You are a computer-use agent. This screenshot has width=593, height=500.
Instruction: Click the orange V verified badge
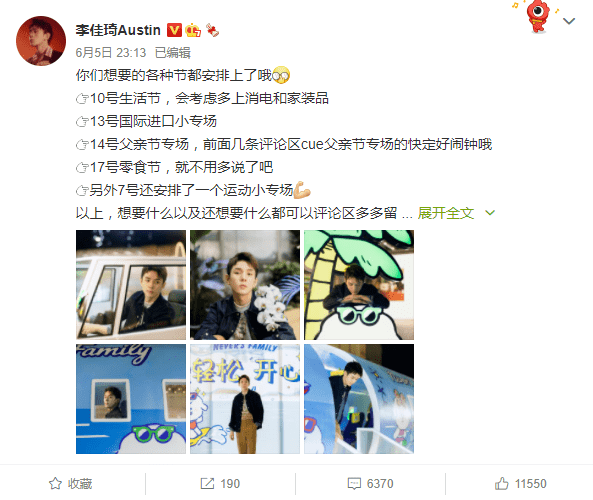tap(174, 30)
